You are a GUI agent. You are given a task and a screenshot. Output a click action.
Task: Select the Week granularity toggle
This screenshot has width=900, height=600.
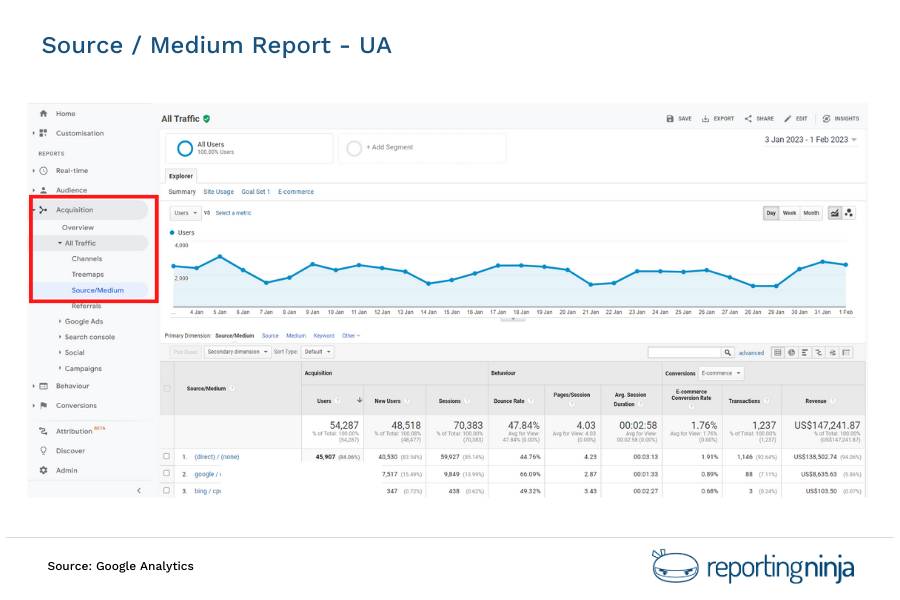789,213
